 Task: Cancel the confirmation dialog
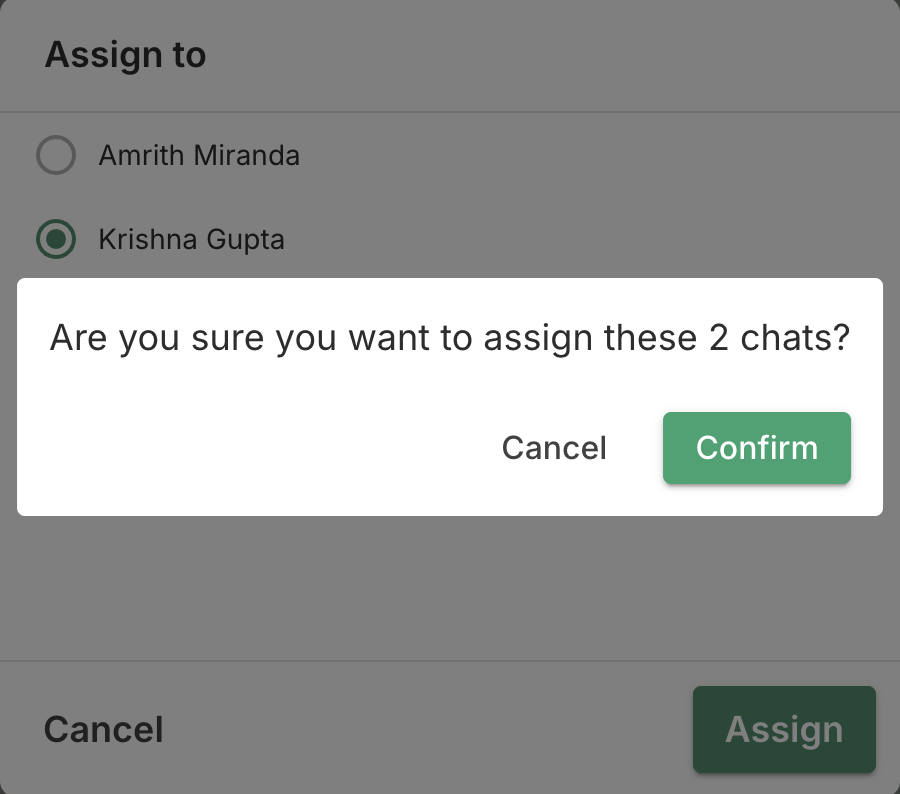[x=554, y=448]
